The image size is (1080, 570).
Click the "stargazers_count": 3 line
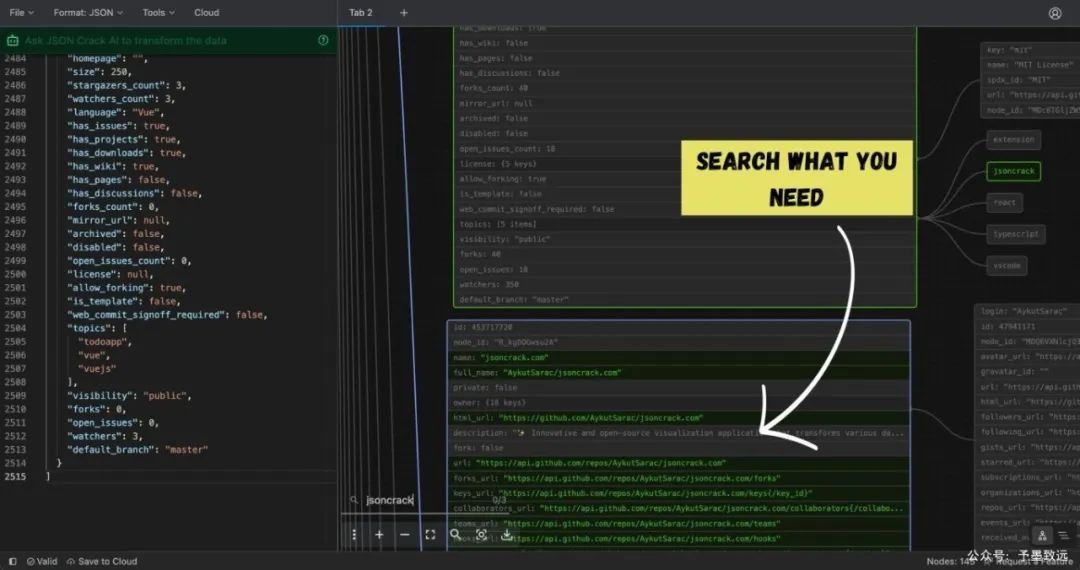click(x=127, y=85)
